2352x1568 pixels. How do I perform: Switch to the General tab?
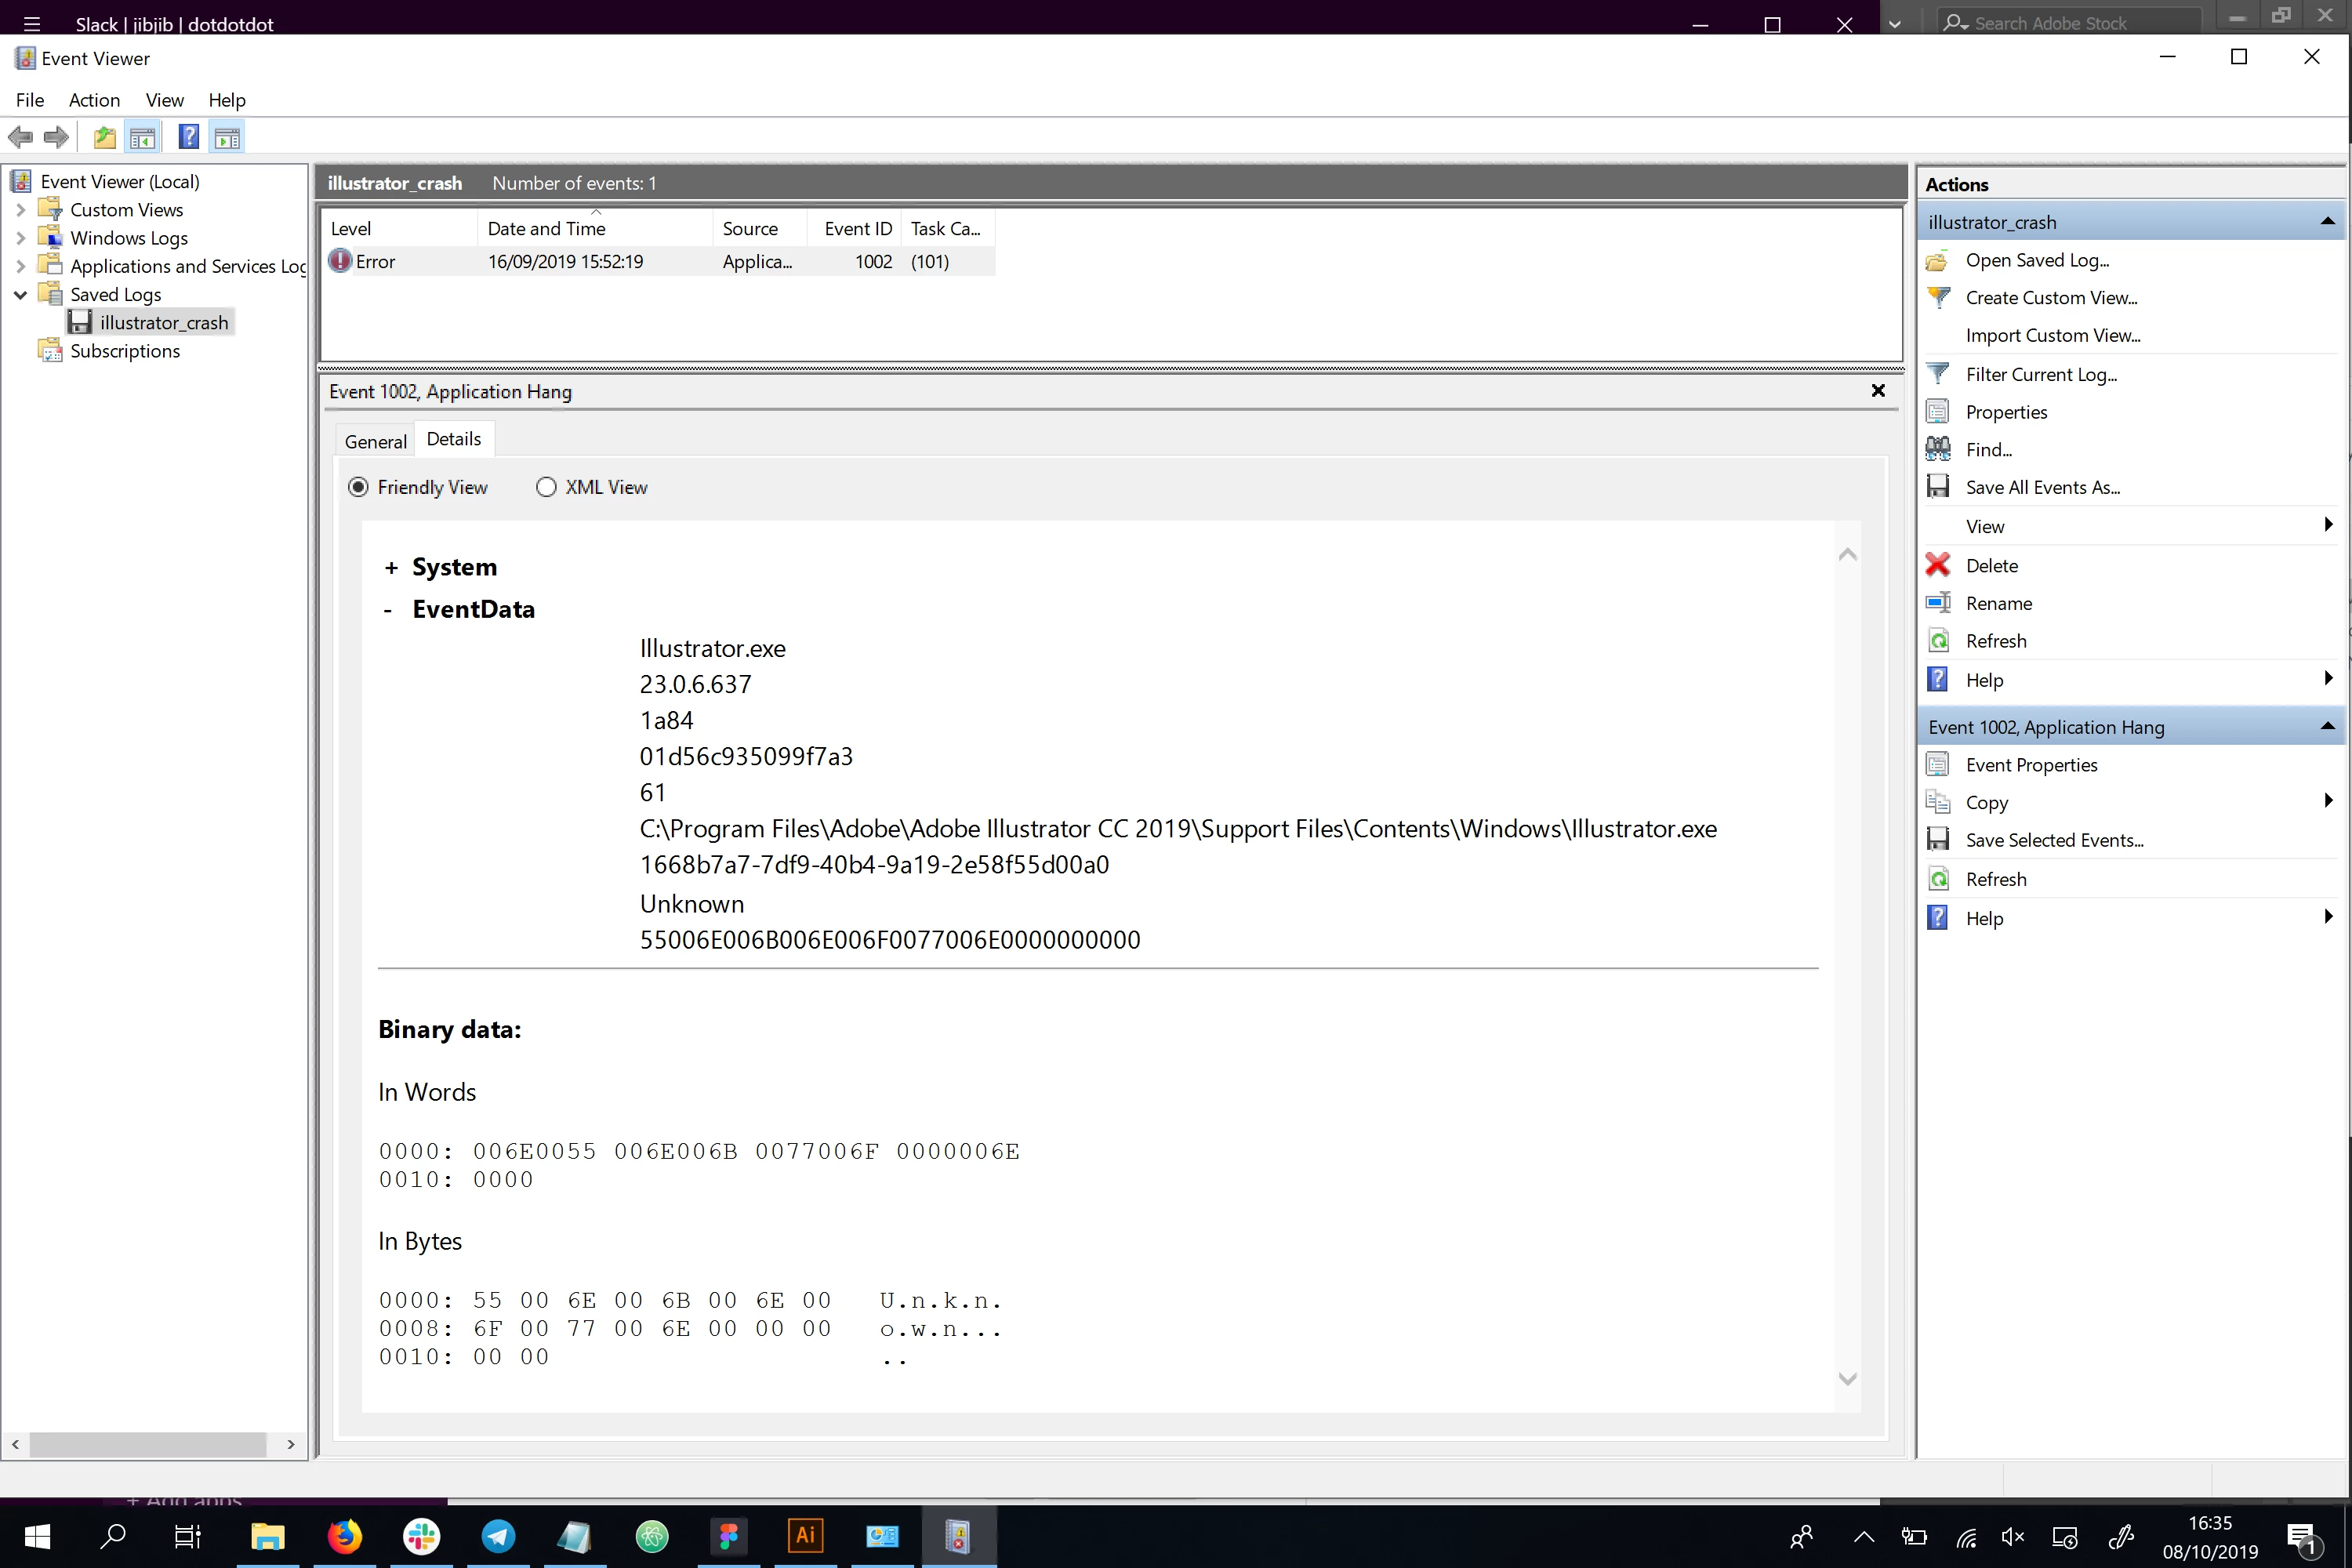point(375,441)
